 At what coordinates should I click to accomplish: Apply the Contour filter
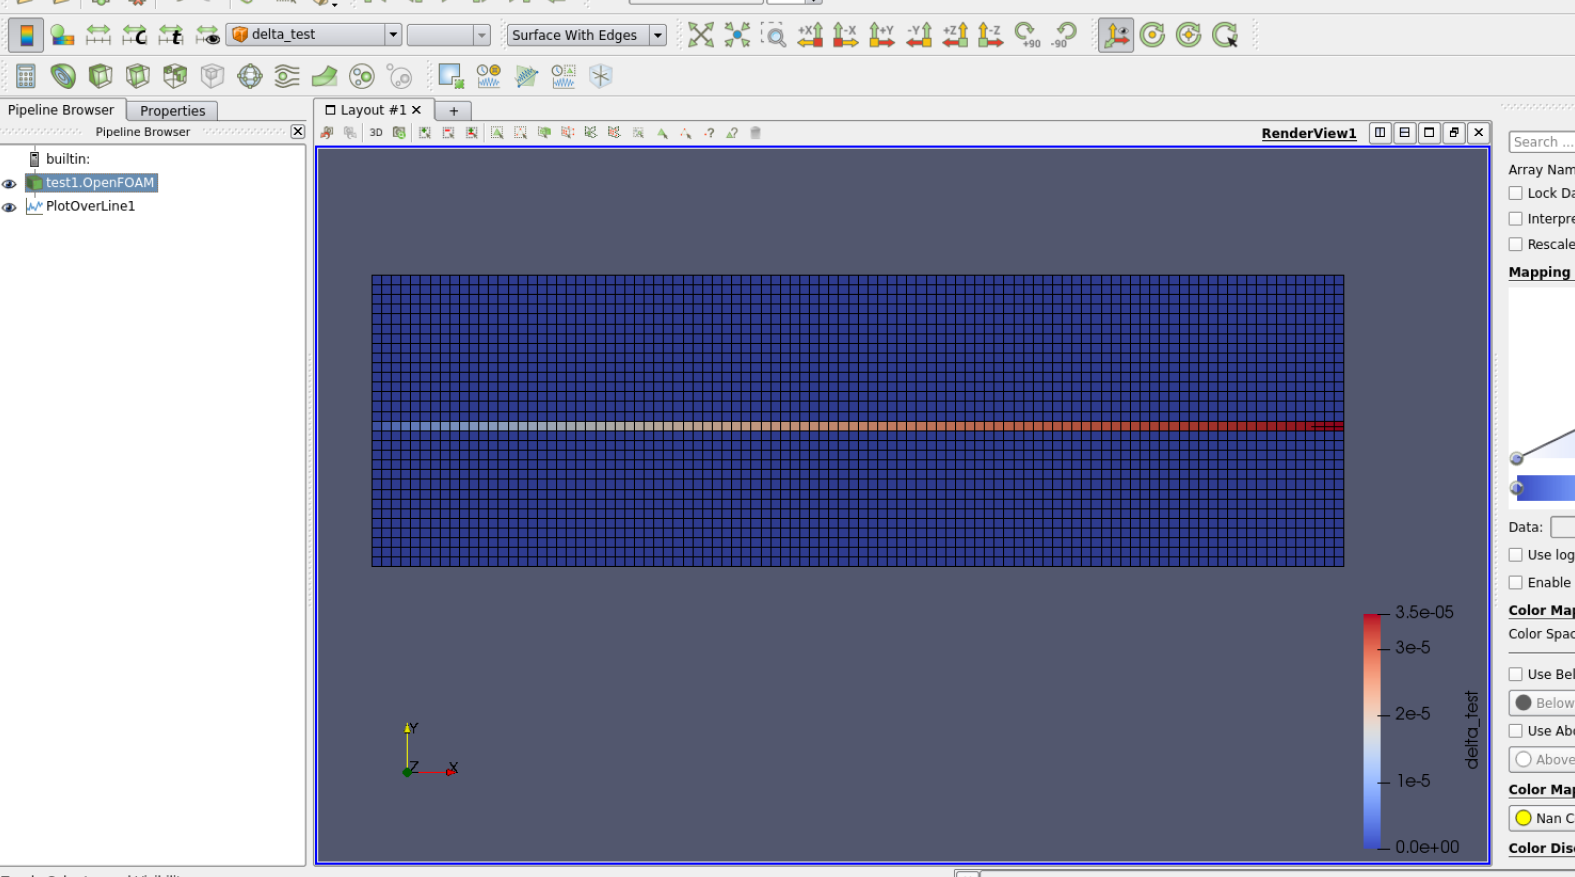63,76
